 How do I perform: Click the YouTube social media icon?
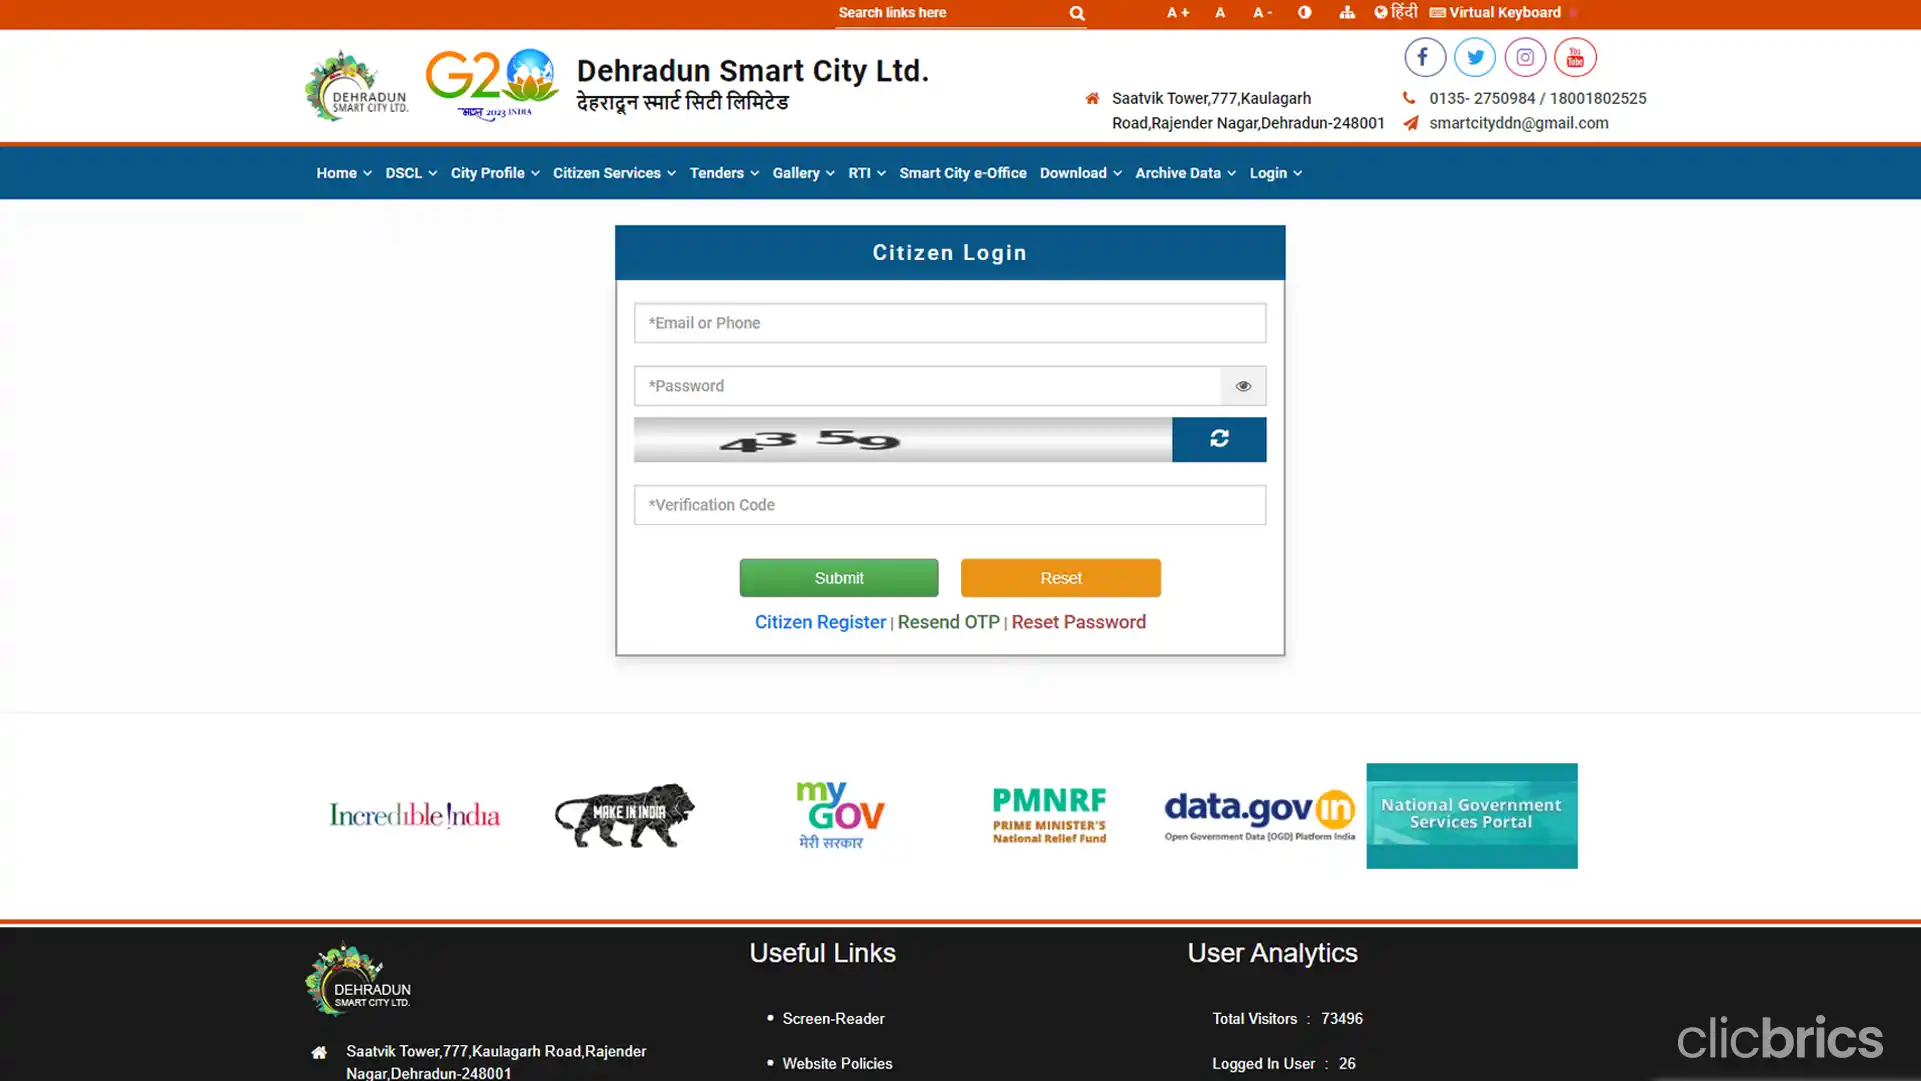point(1575,57)
